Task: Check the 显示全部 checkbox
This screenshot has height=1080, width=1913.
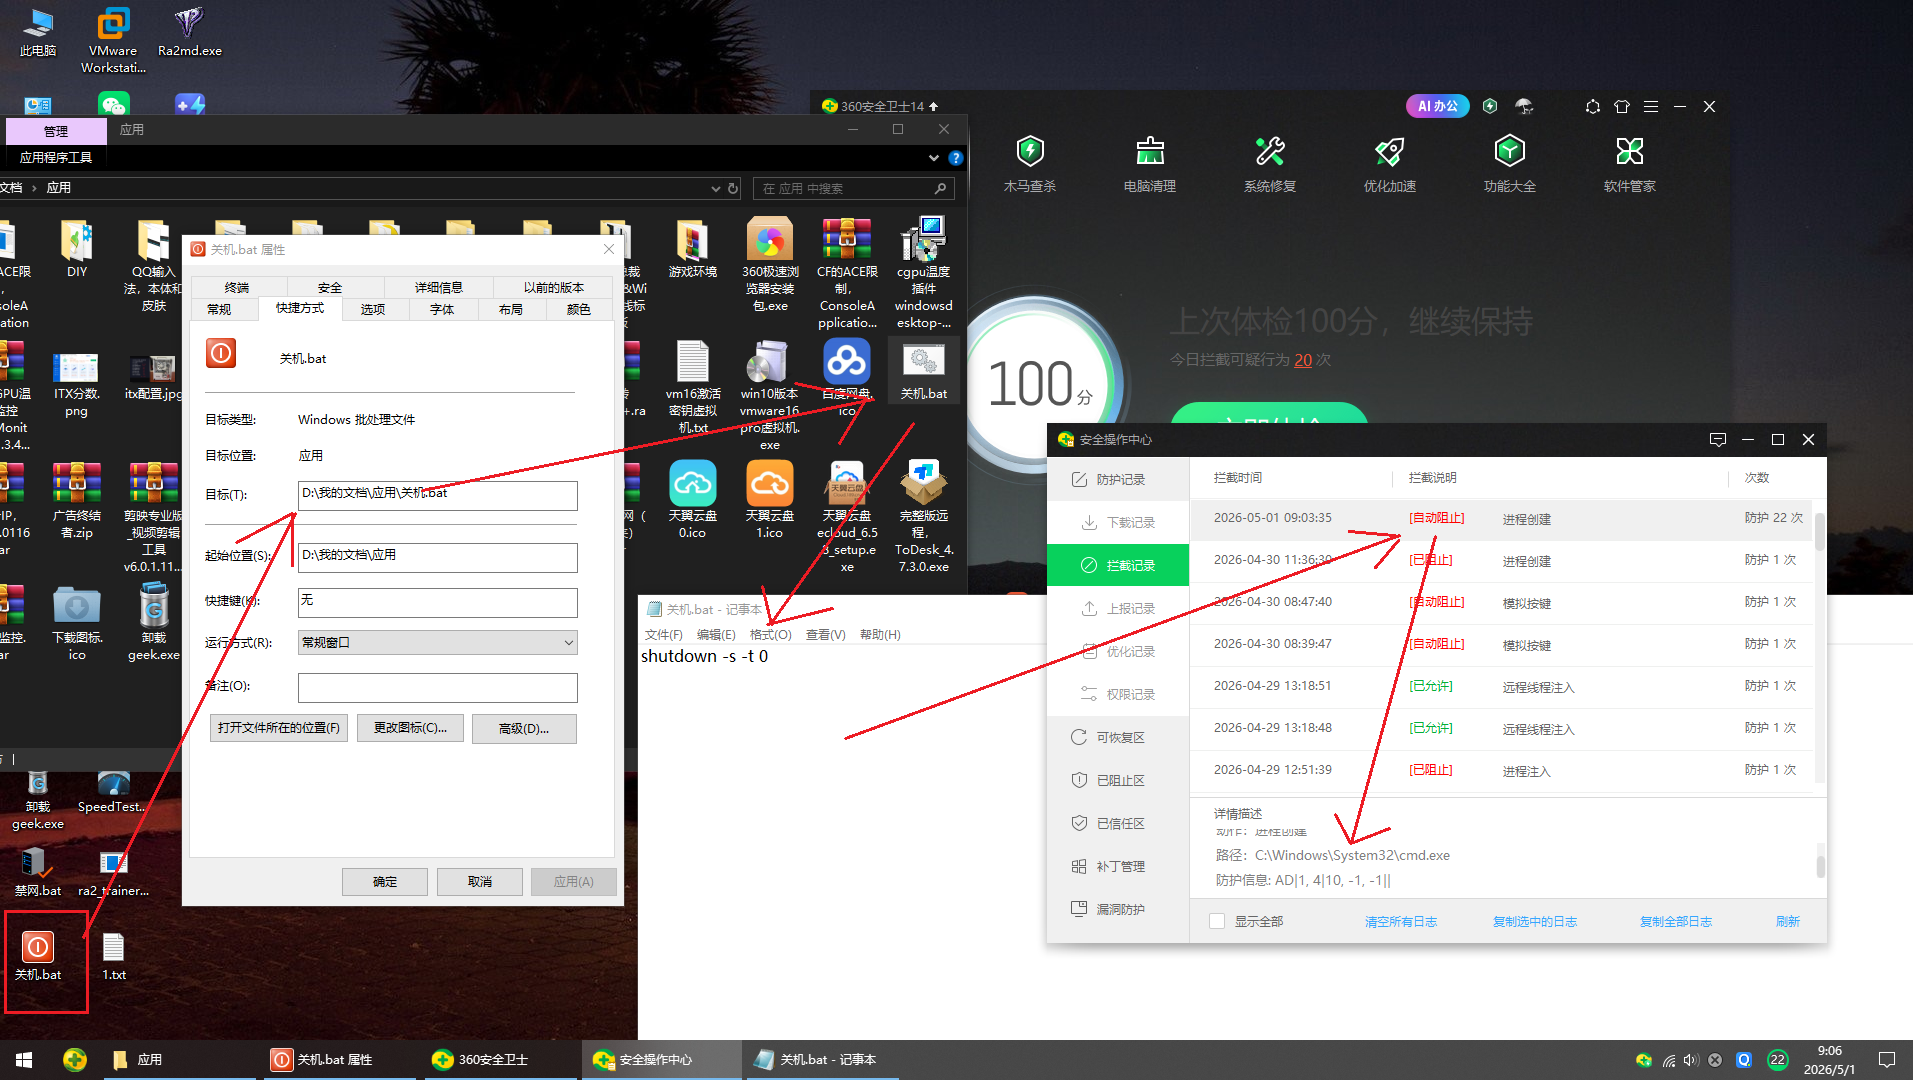Action: [x=1217, y=921]
